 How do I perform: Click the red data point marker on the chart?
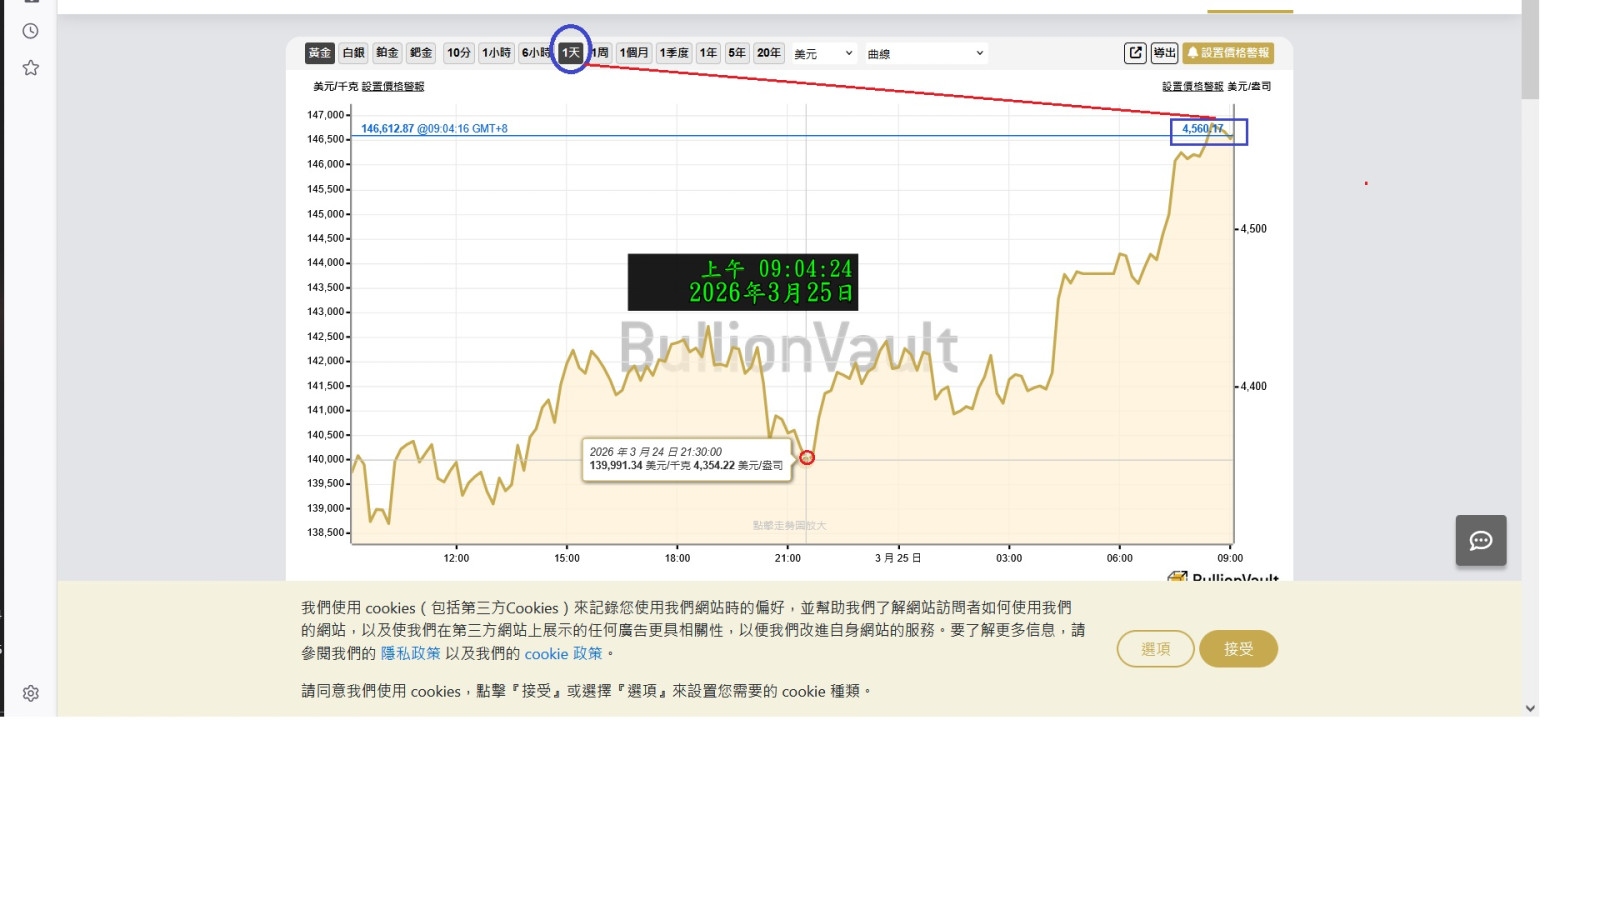(807, 458)
